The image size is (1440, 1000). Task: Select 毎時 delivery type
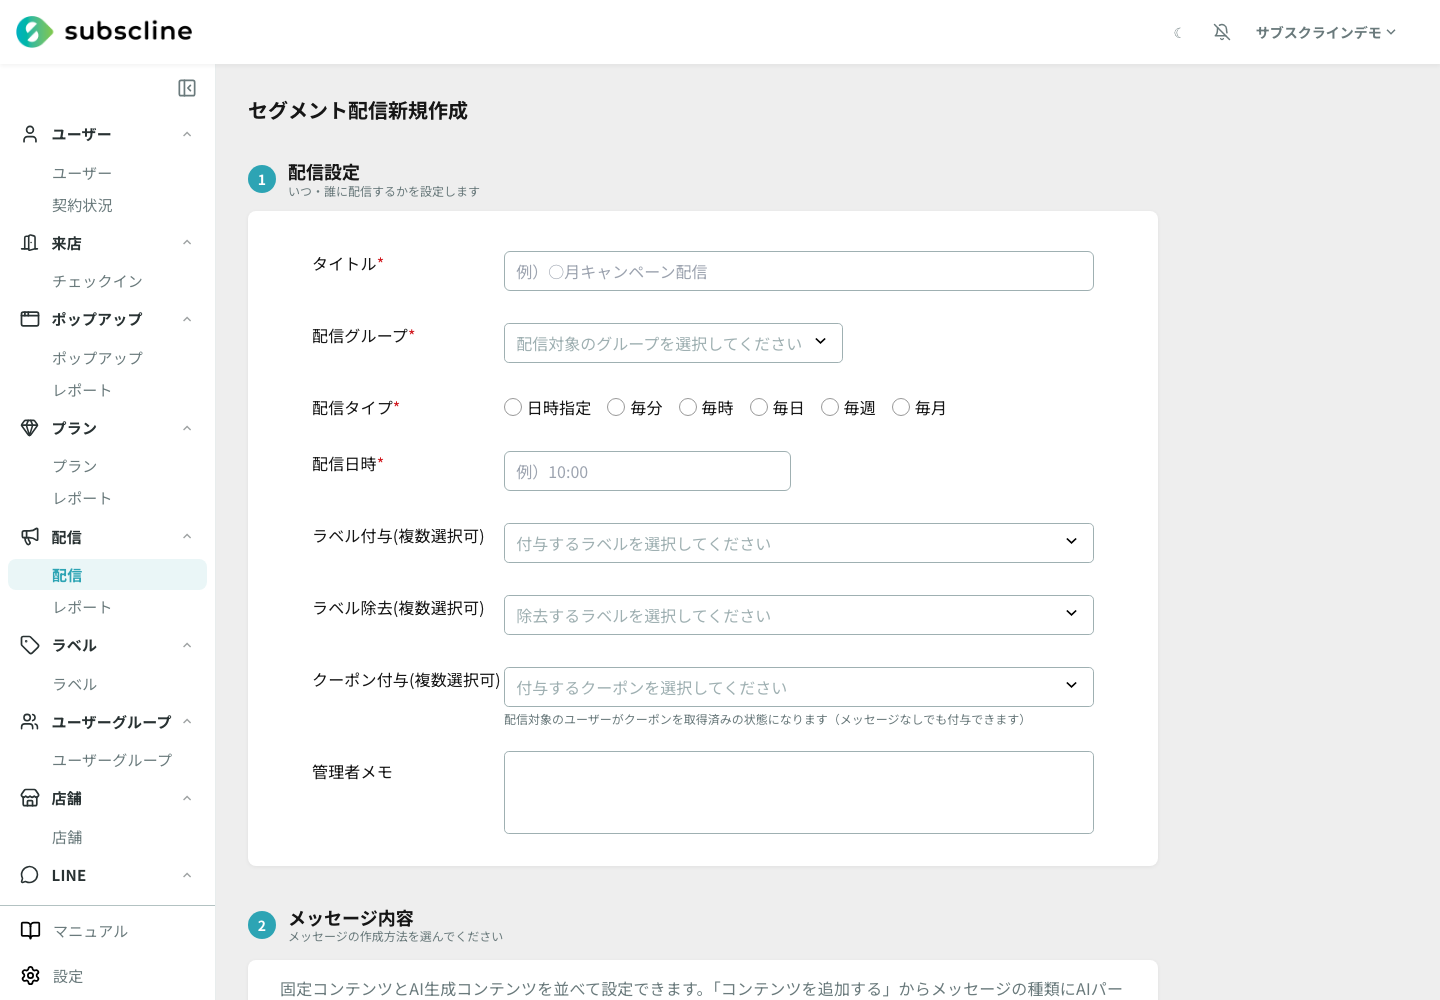pyautogui.click(x=688, y=407)
